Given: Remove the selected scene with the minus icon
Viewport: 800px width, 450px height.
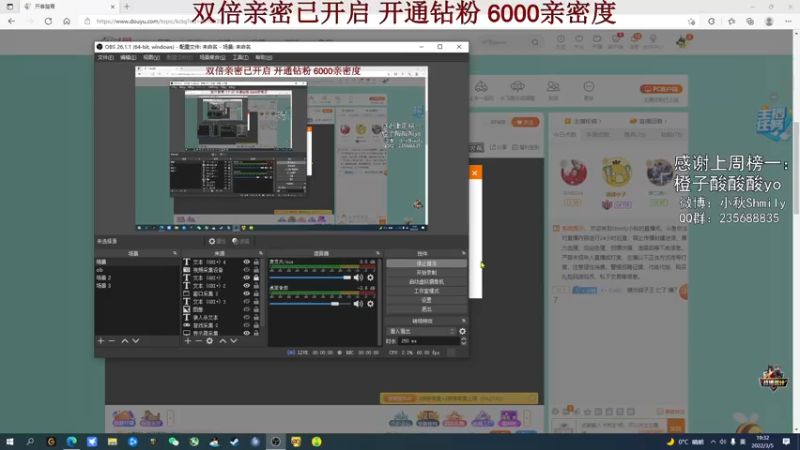Looking at the screenshot, I should click(112, 341).
